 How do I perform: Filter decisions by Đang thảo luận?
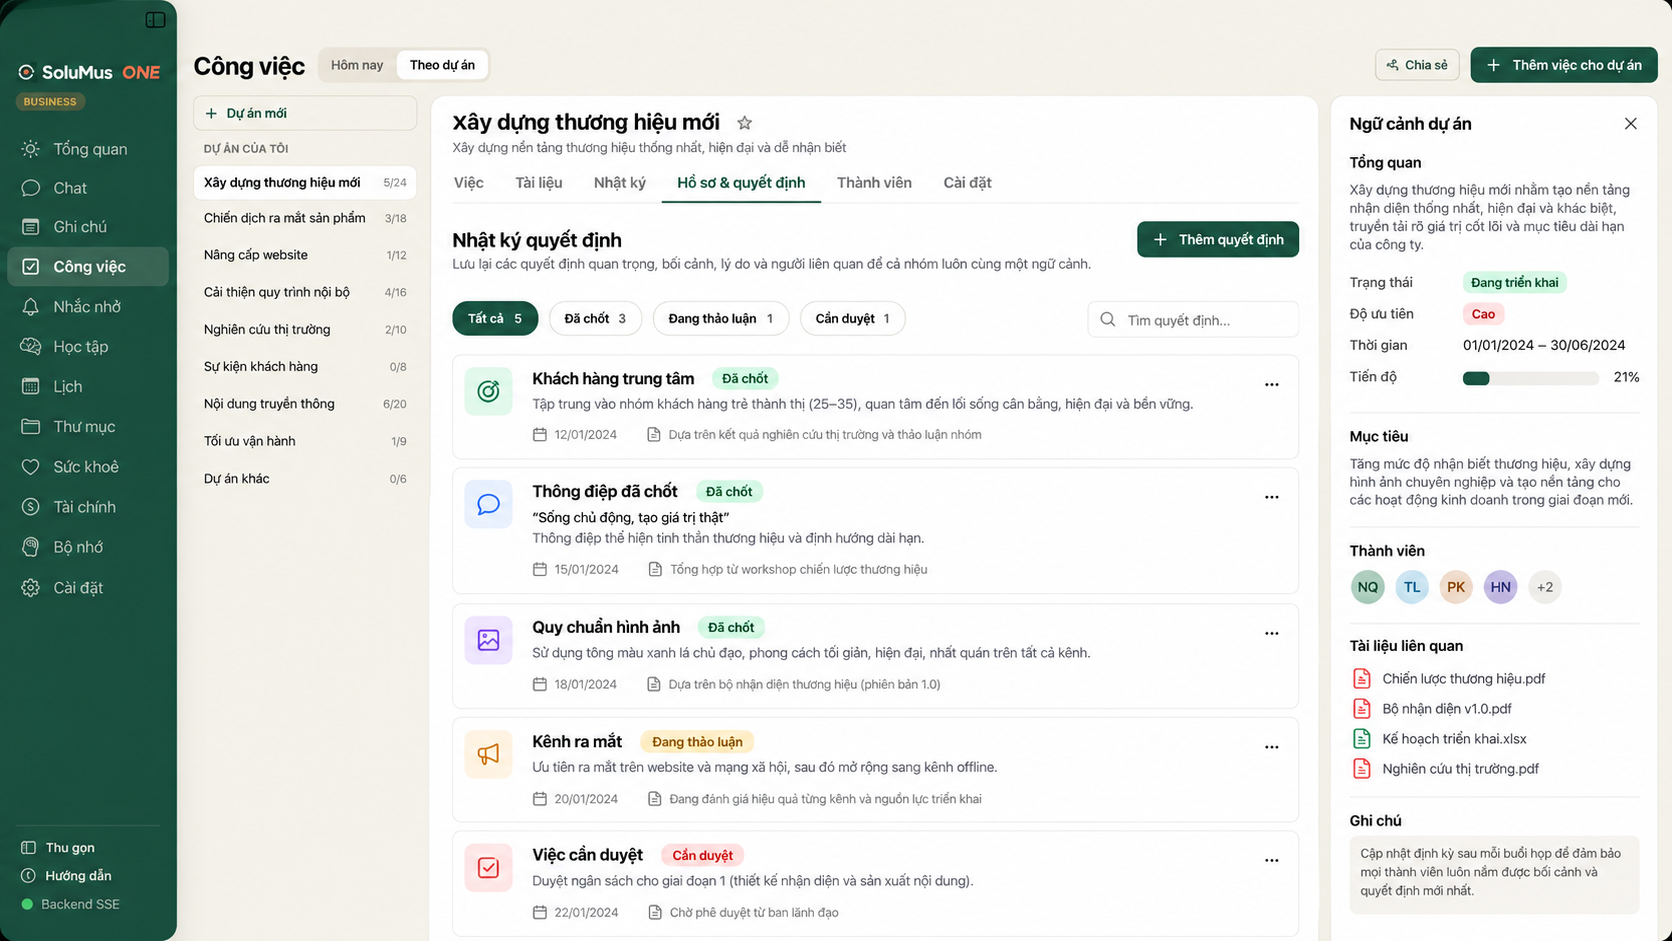720,318
